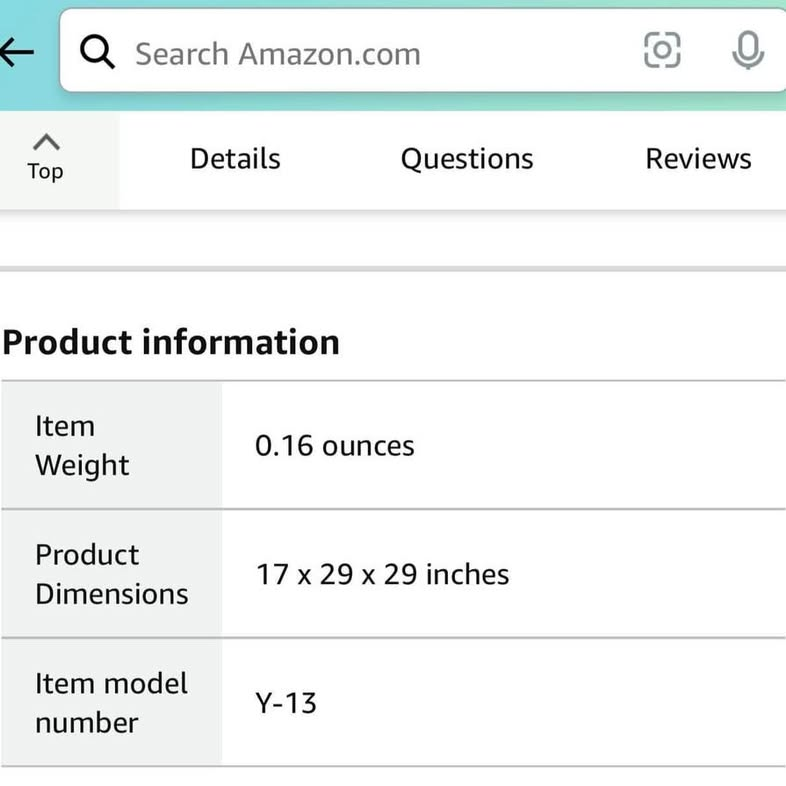Click the magnifying glass search icon
786x786 pixels.
(x=97, y=51)
